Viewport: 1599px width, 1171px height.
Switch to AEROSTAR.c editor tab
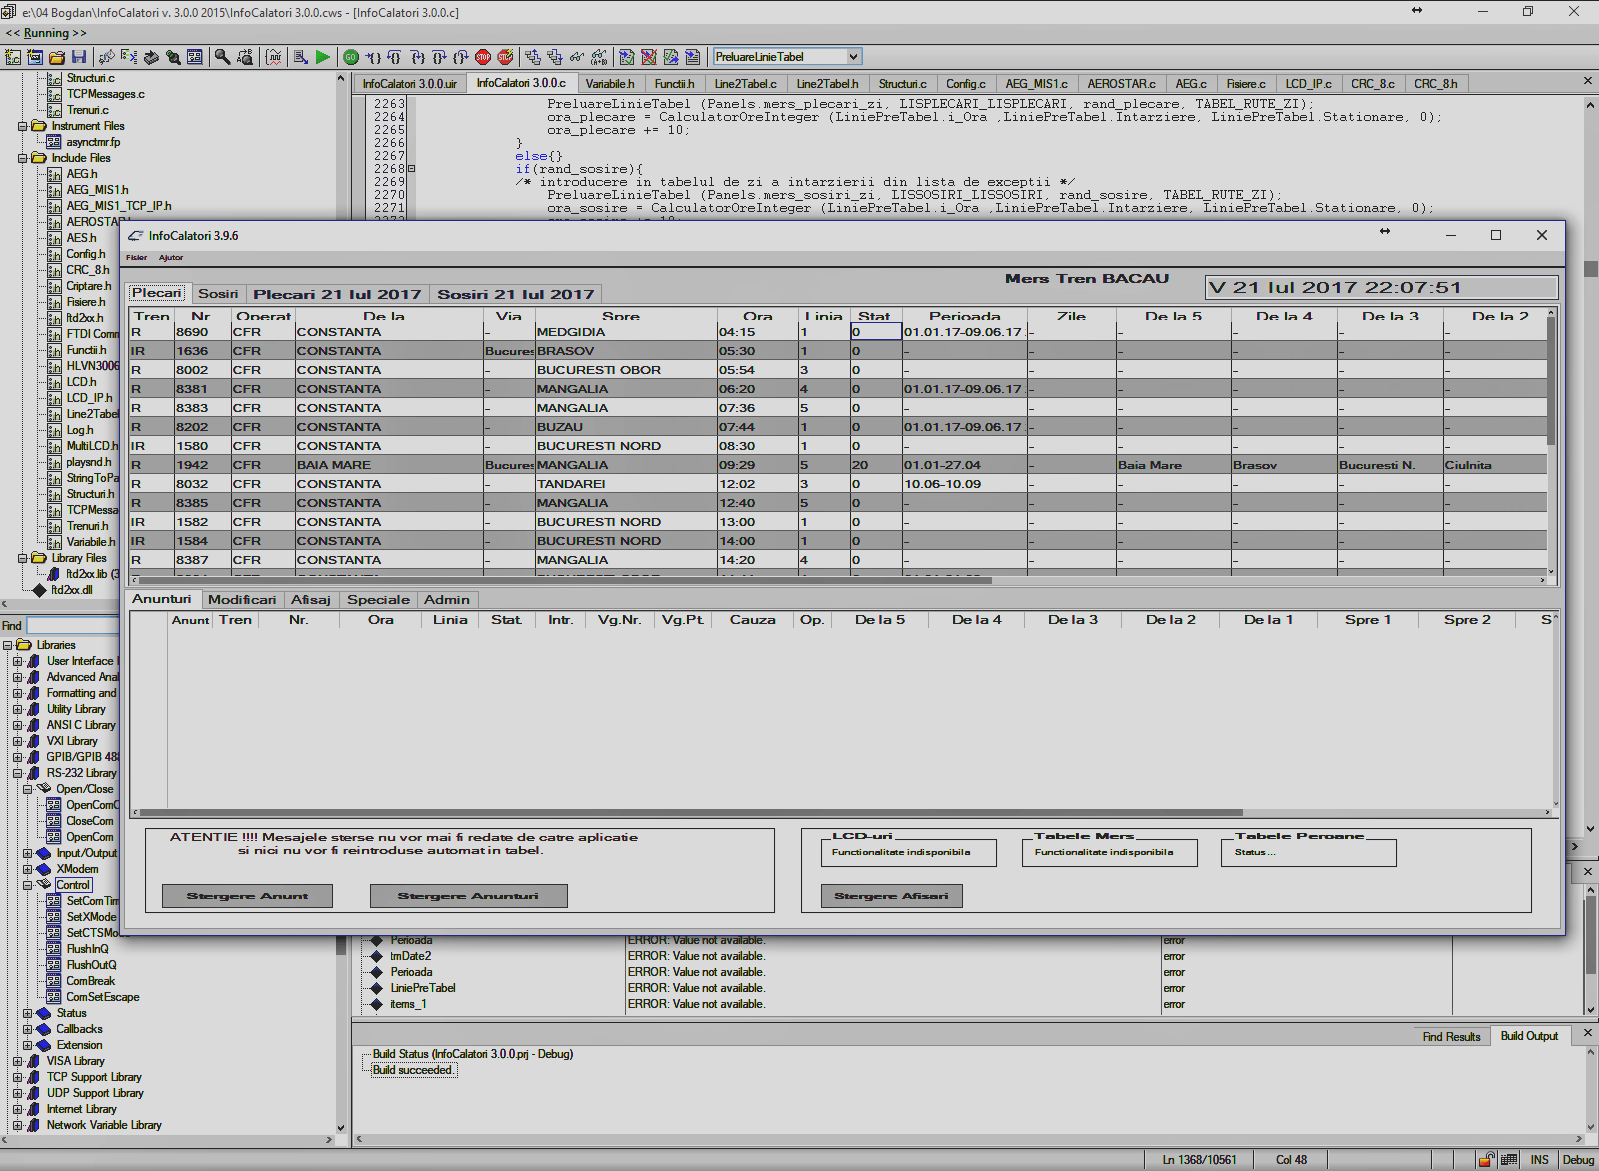tap(1121, 84)
